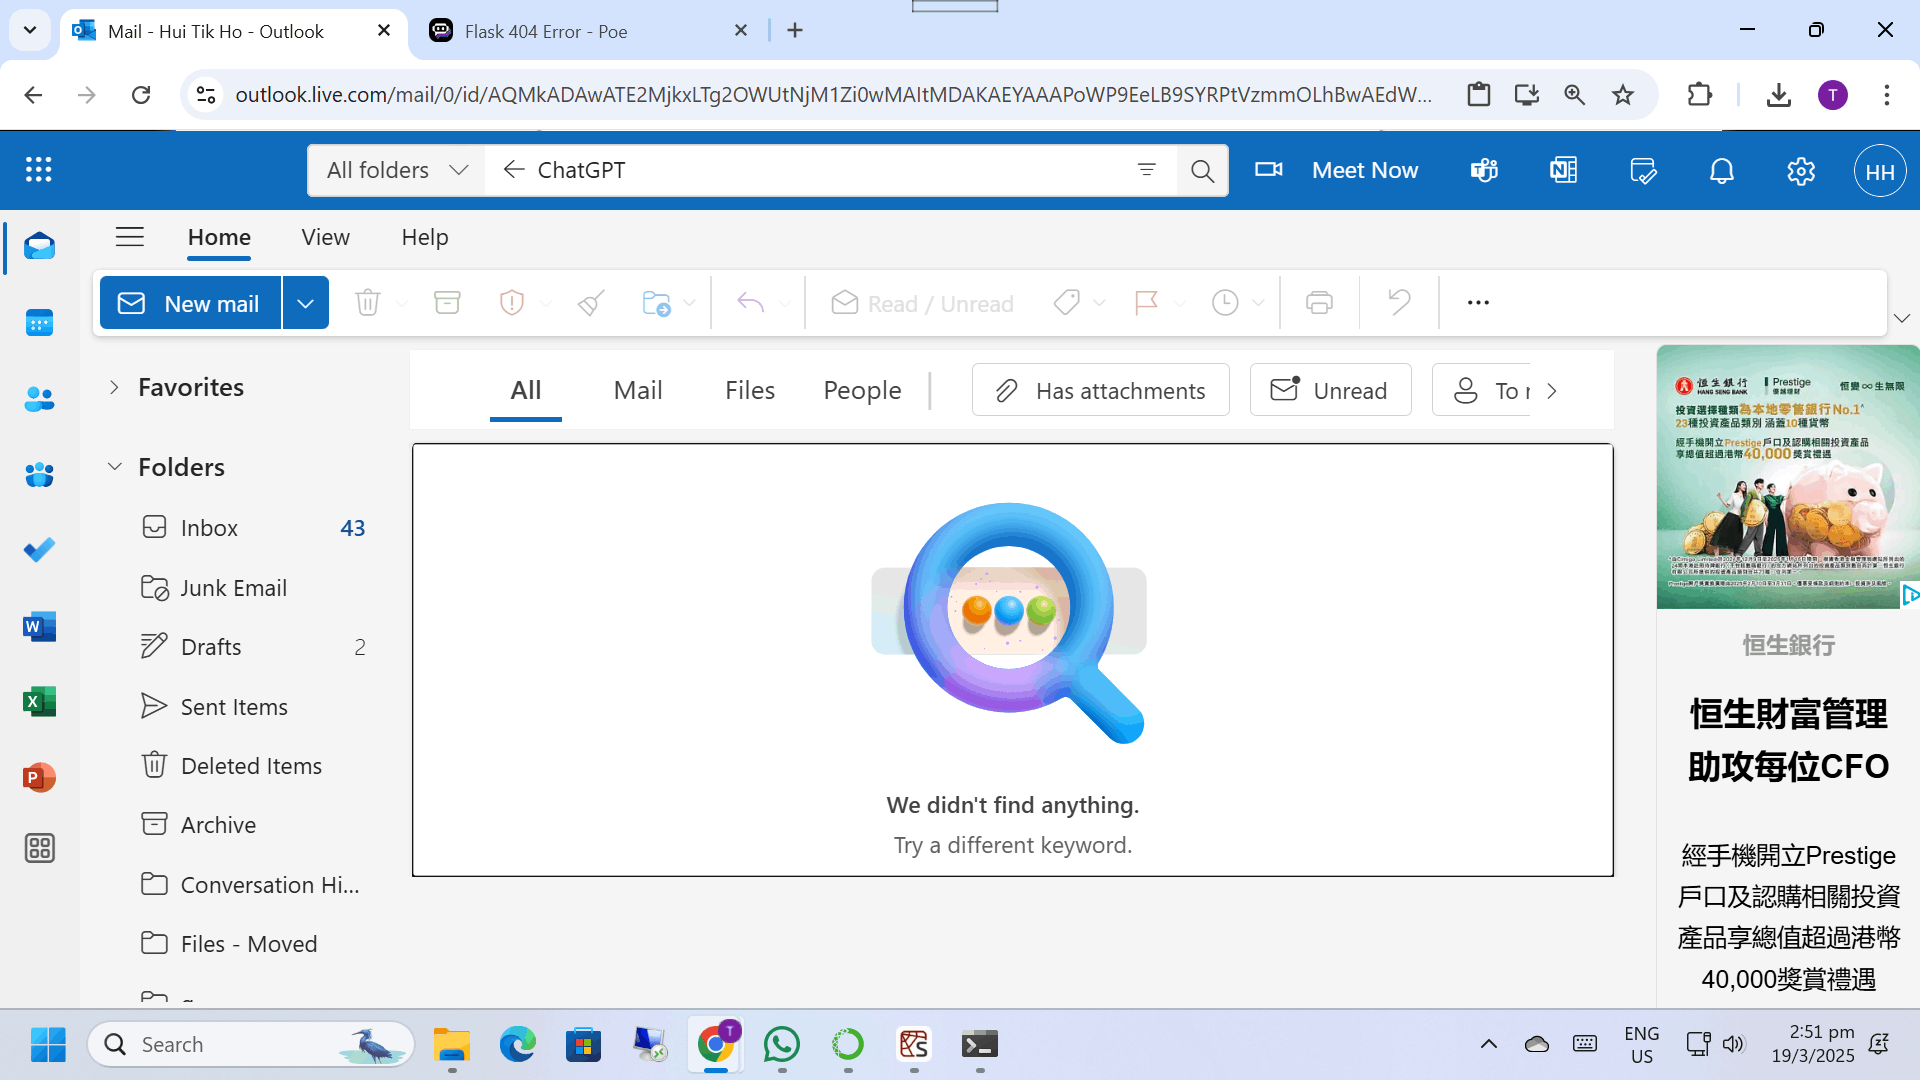Open the Inbox folder

coord(209,528)
